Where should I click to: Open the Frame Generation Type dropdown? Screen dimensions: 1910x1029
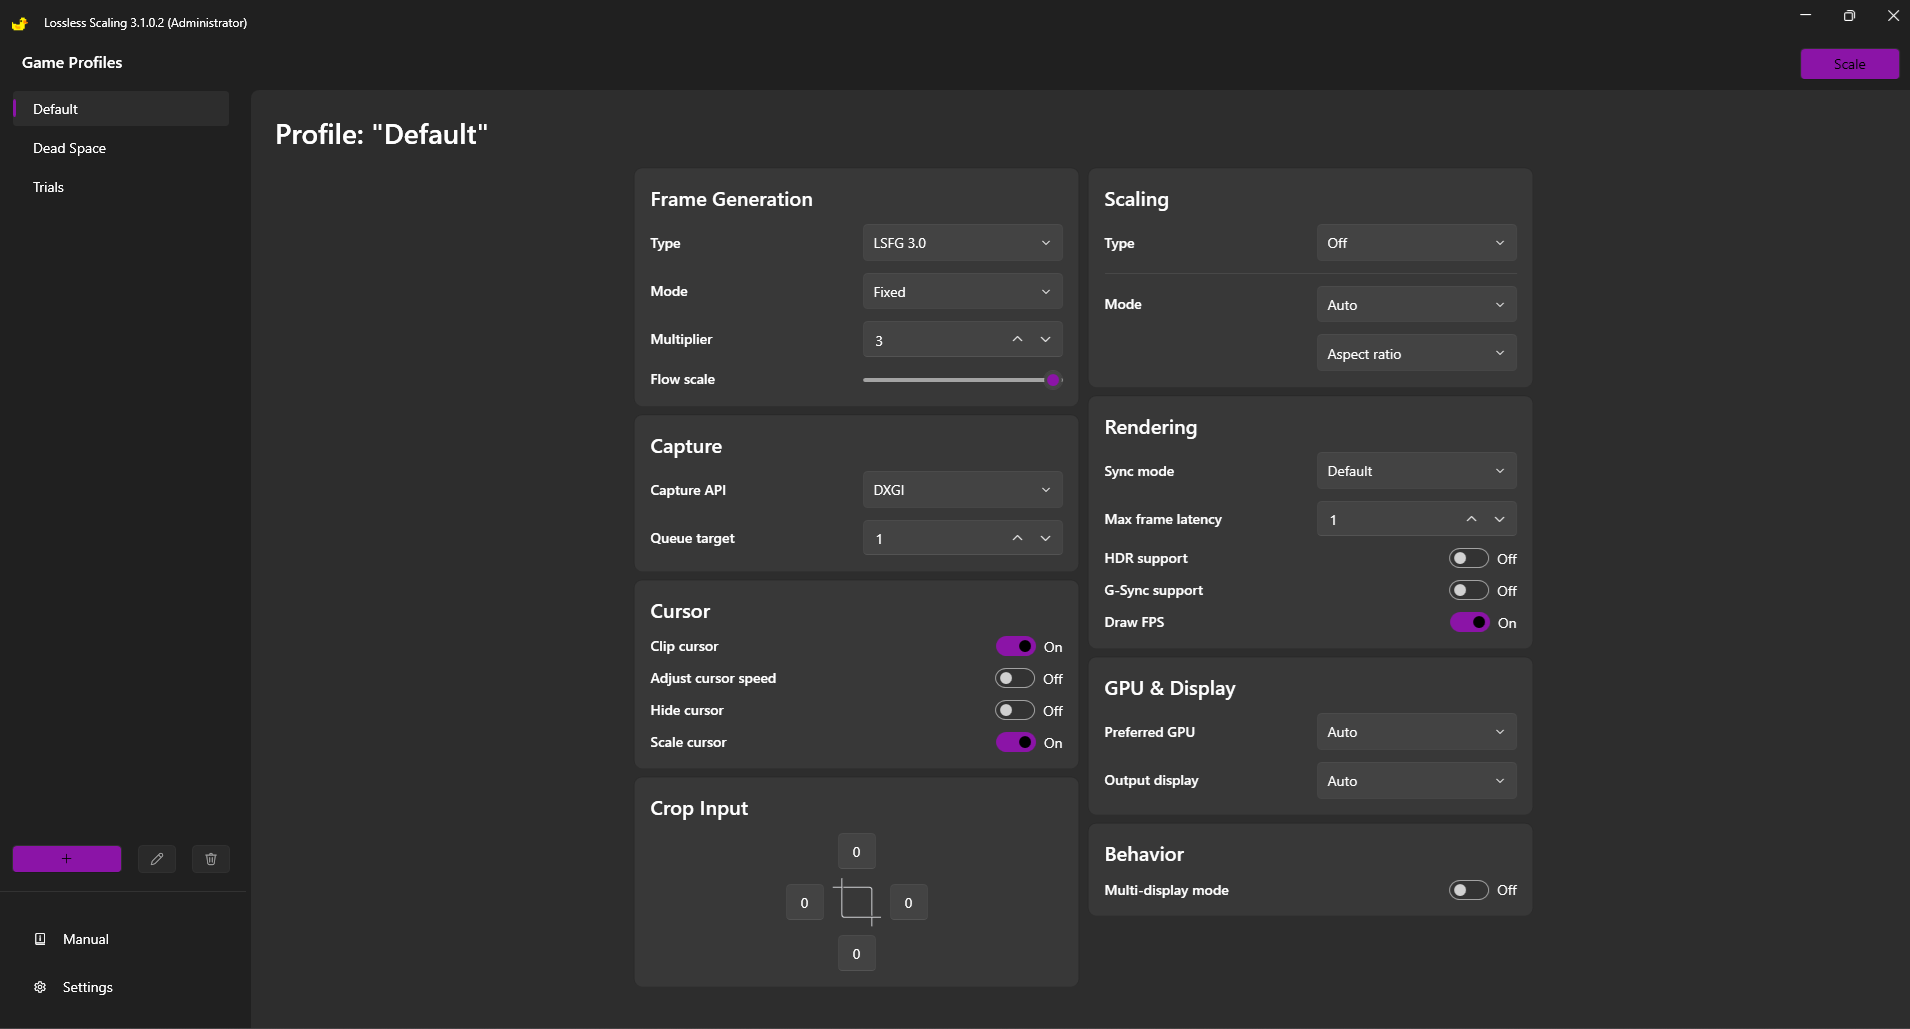click(962, 243)
